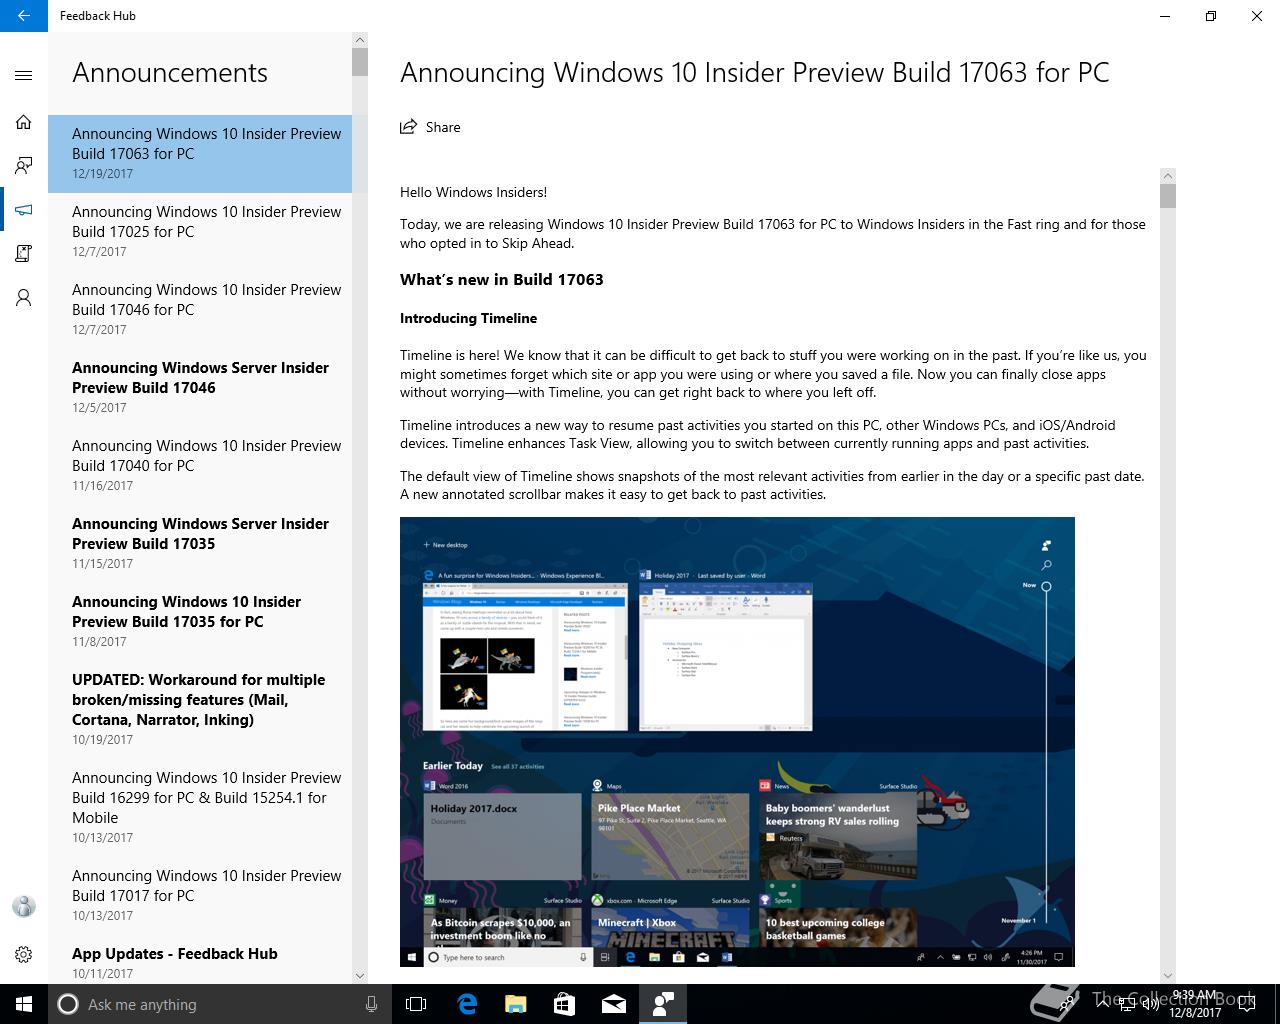Click the 'What's new in Build 17063' heading

502,279
